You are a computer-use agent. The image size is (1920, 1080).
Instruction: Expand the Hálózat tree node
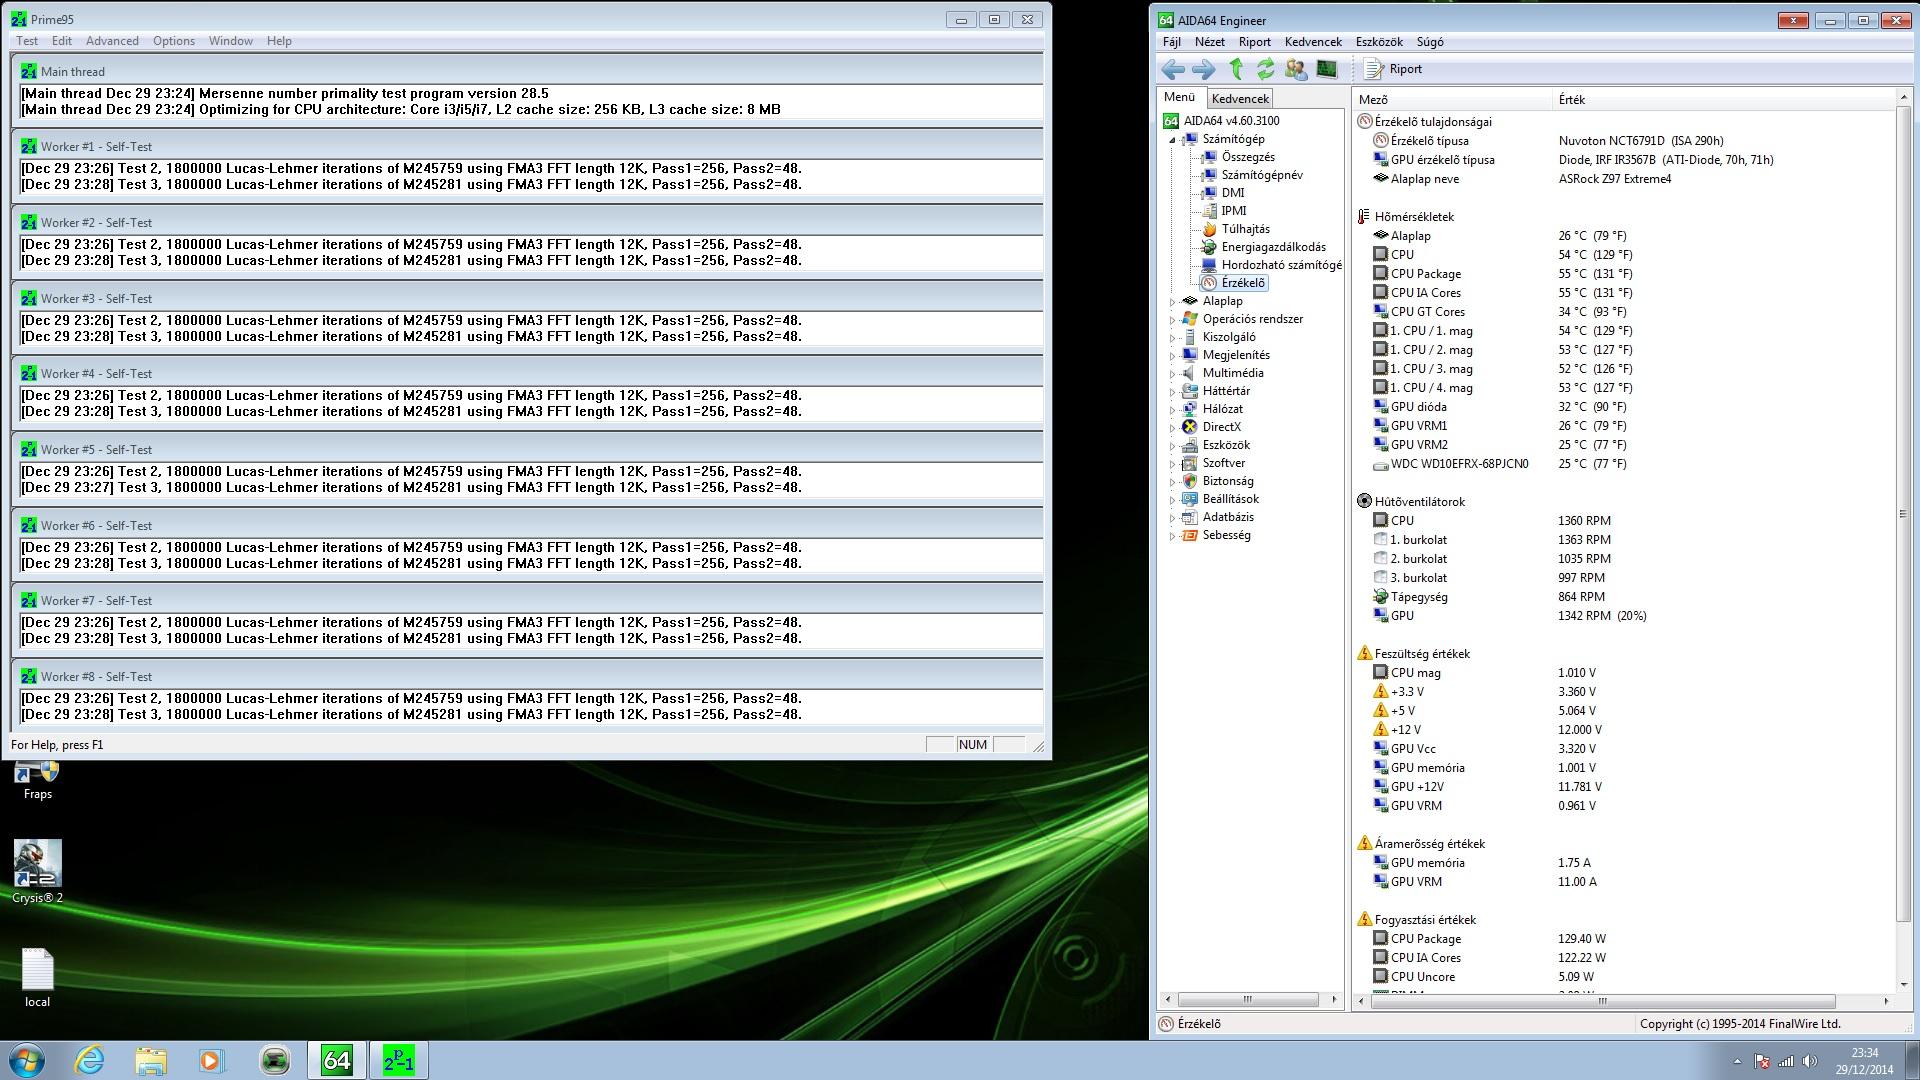pyautogui.click(x=1173, y=409)
